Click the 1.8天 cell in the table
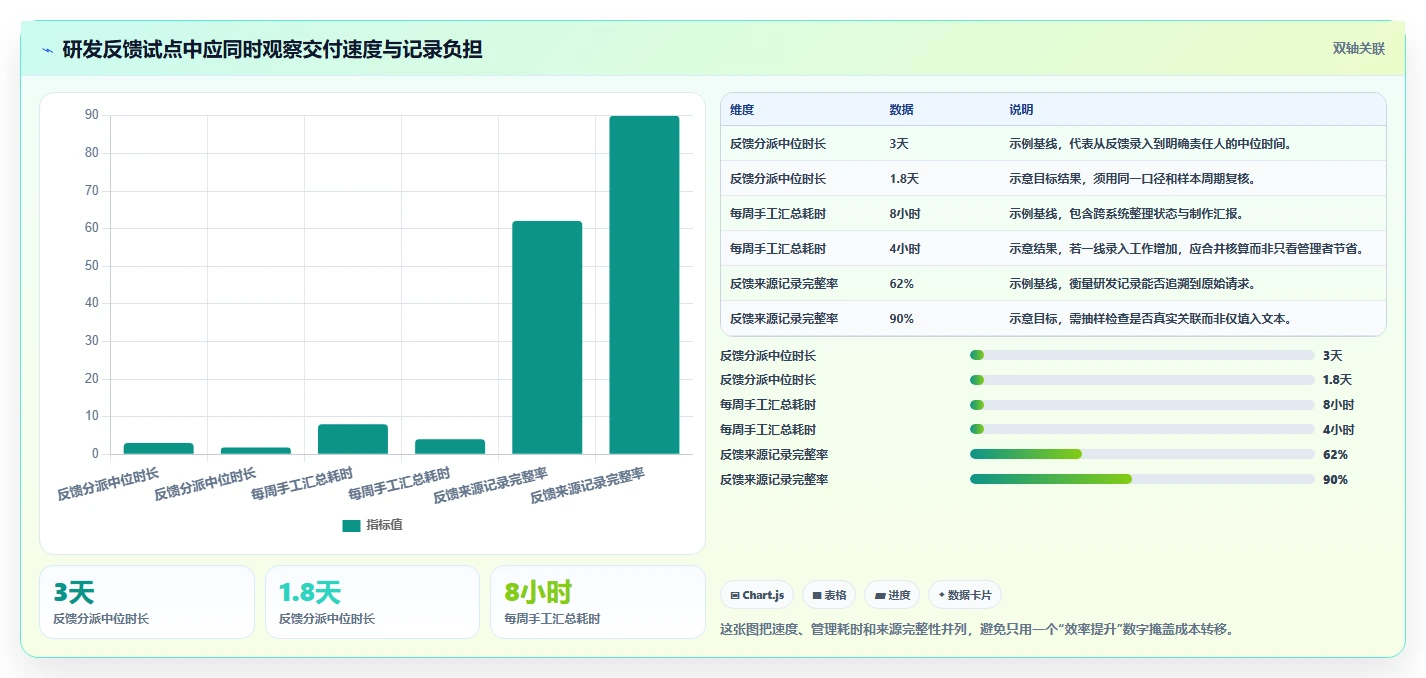The width and height of the screenshot is (1426, 678). pos(904,179)
